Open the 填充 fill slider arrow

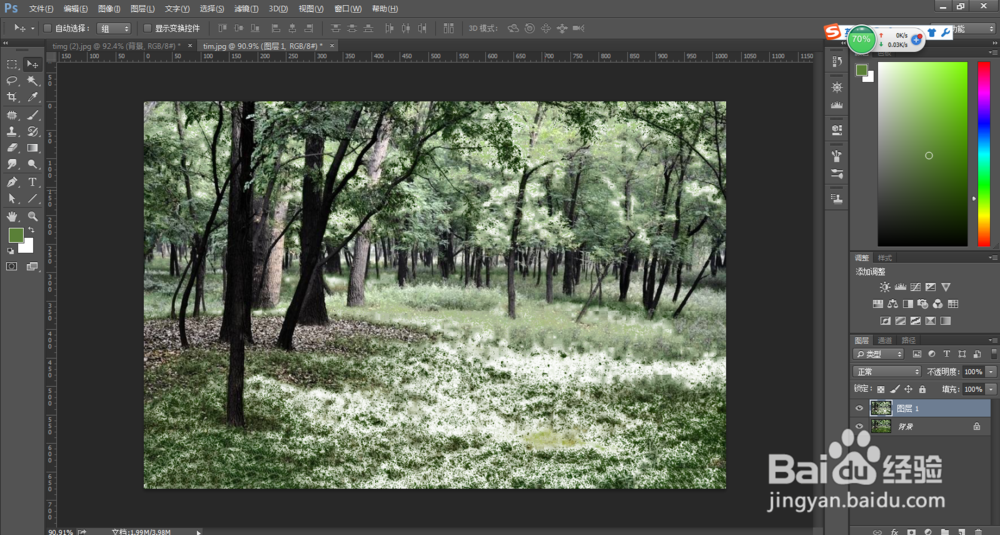tap(991, 389)
